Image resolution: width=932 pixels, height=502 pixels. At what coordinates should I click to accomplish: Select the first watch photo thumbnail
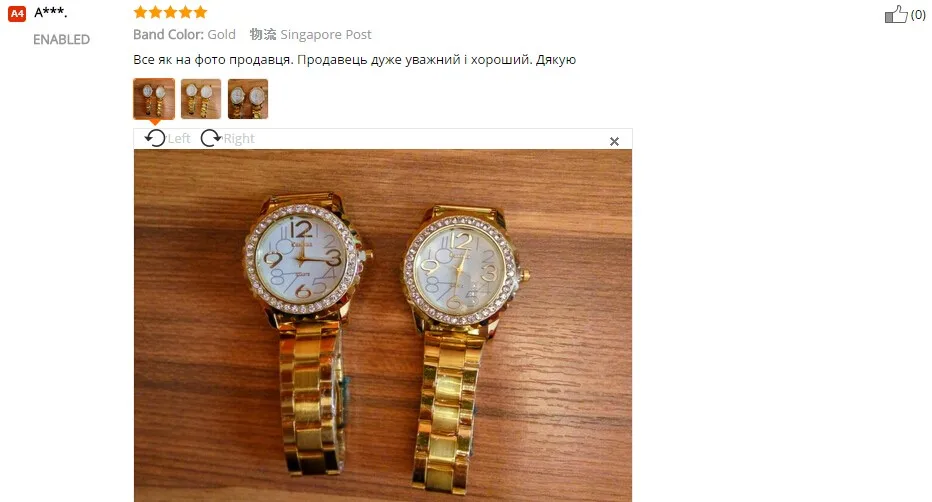[154, 99]
